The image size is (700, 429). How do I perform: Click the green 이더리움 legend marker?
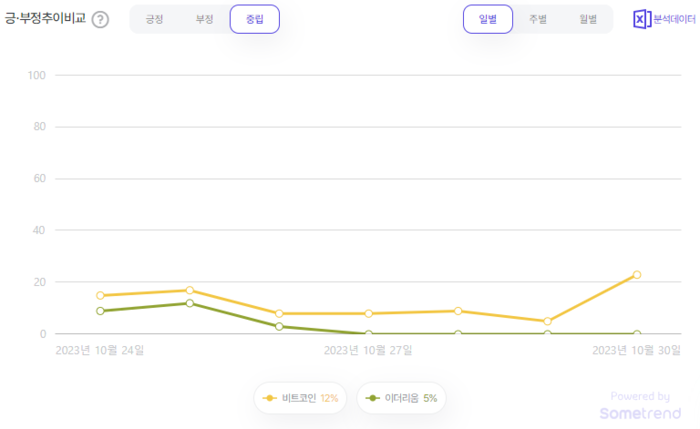[x=373, y=398]
